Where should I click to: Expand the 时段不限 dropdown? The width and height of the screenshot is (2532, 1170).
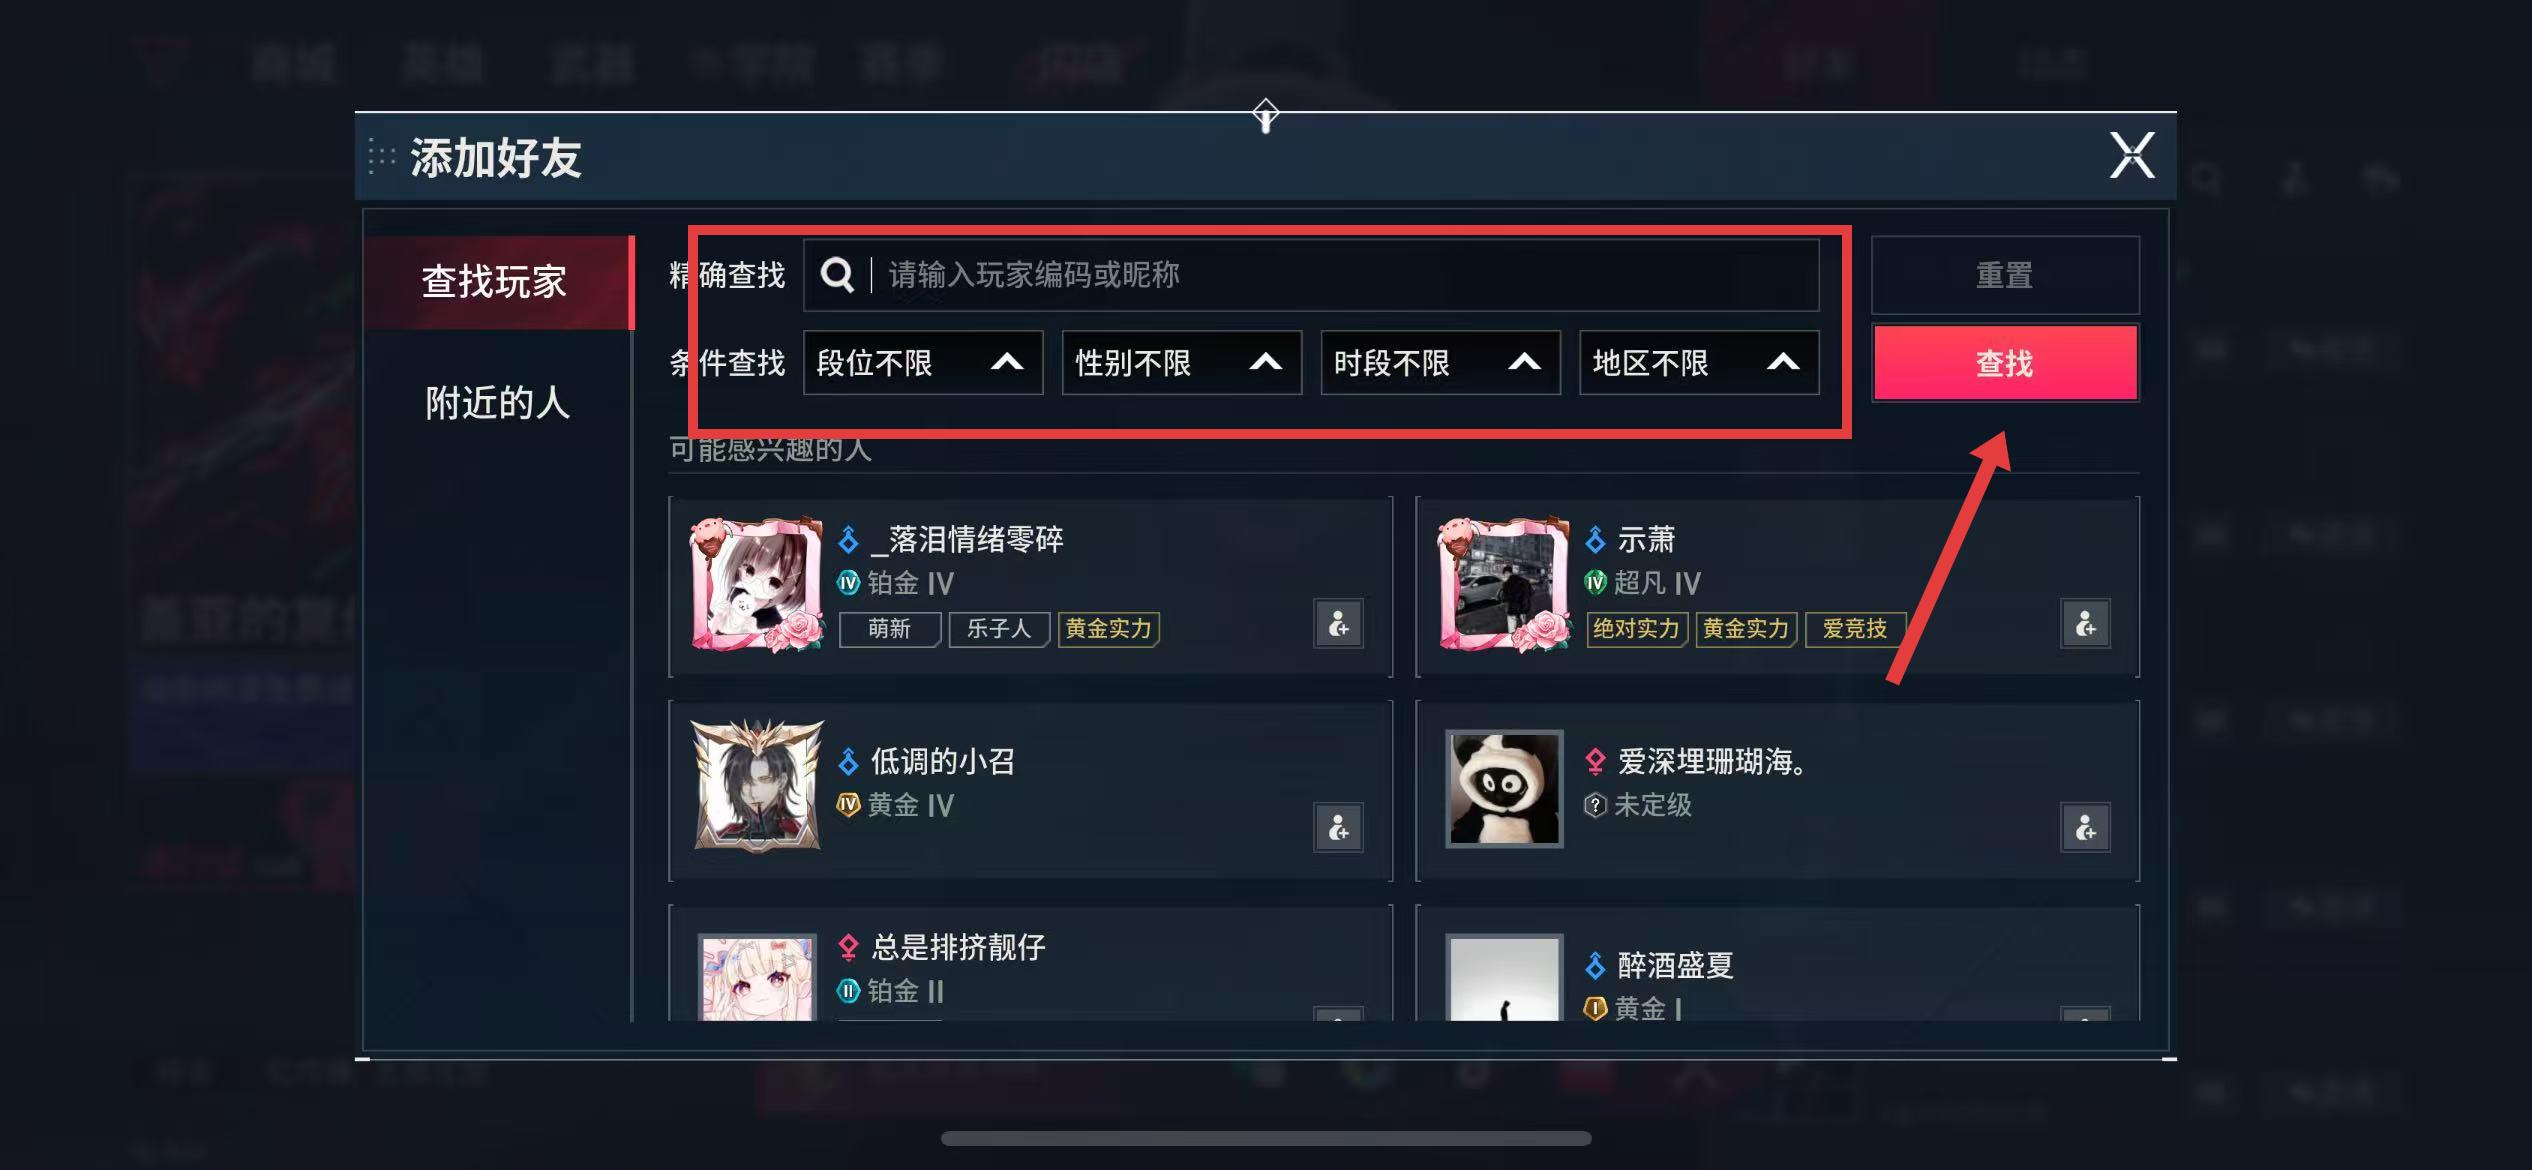click(1440, 362)
